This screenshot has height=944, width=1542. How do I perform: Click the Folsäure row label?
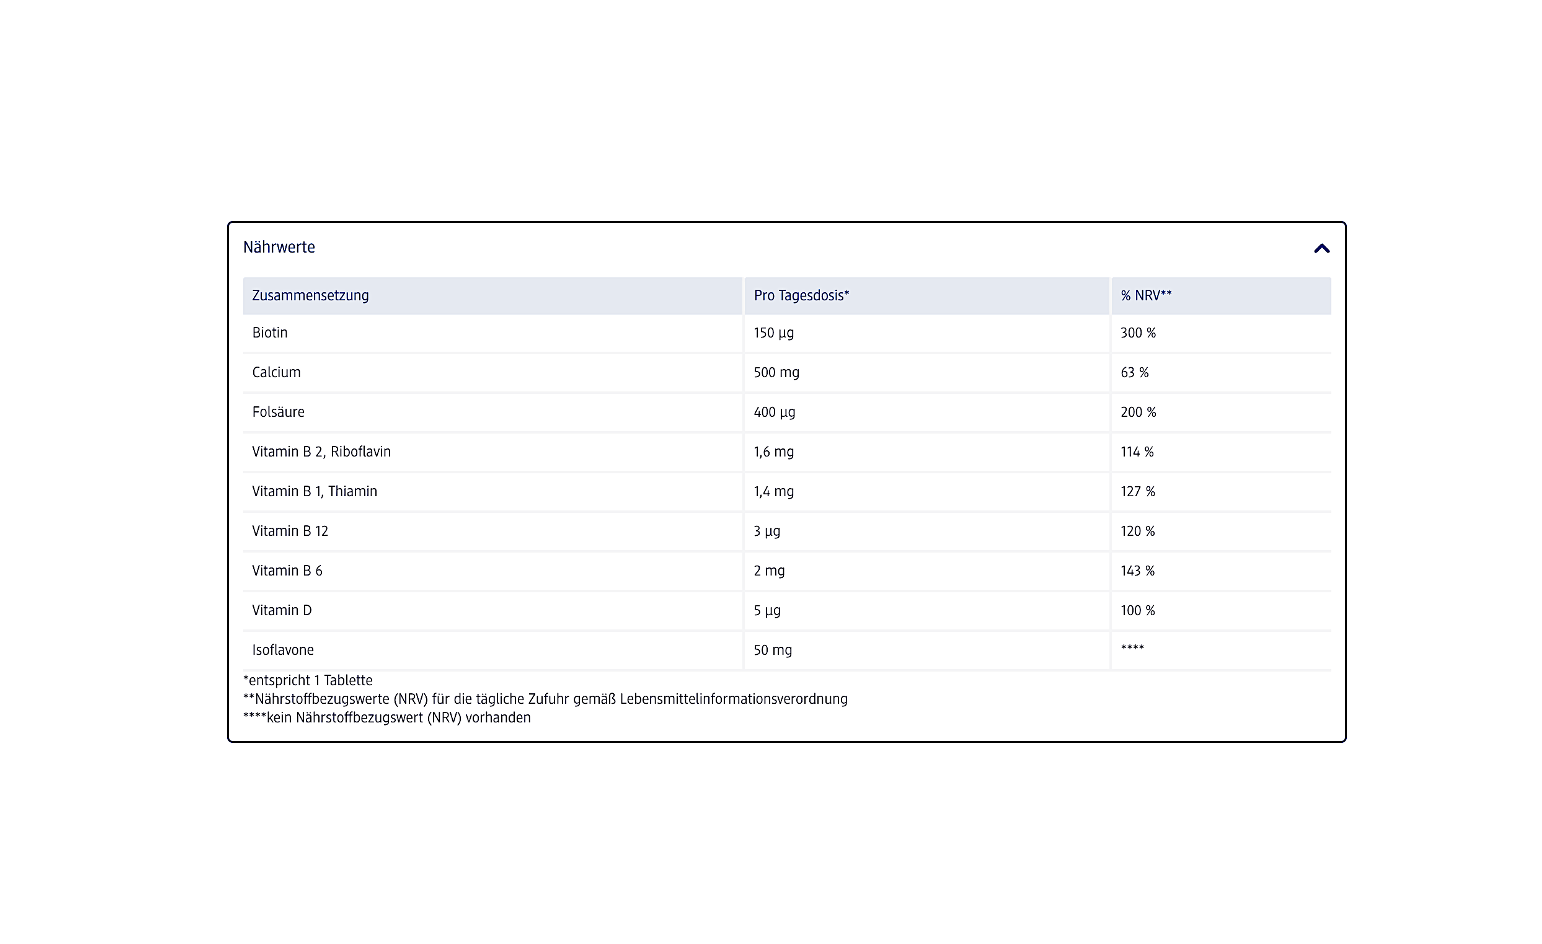pos(278,412)
